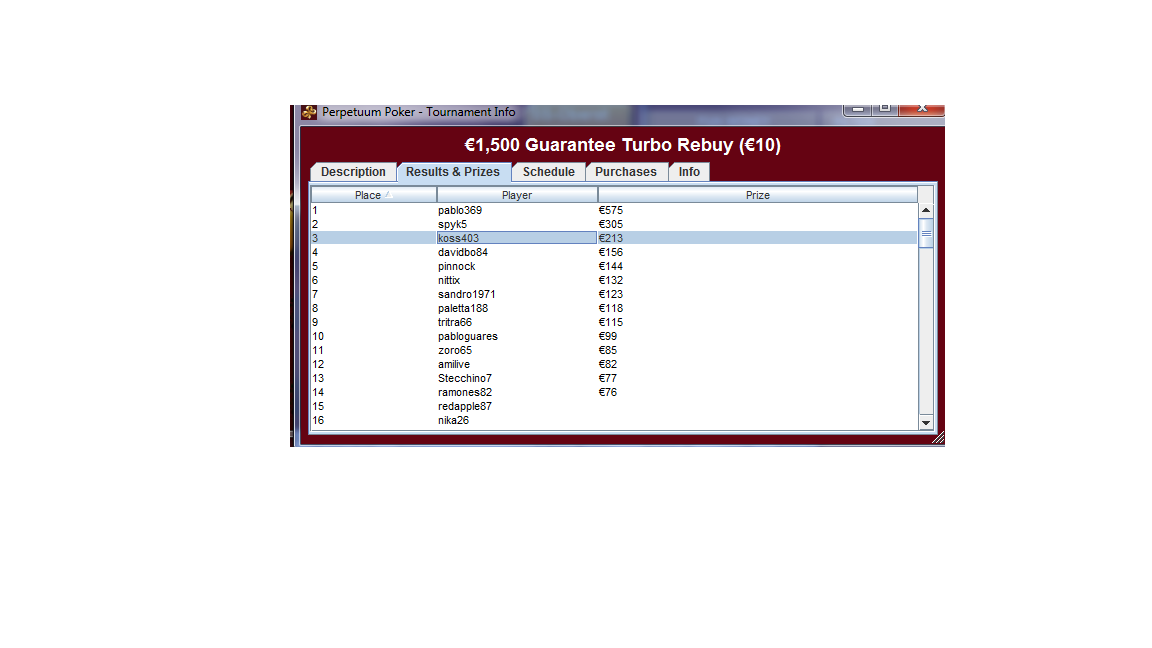Select player spyk5 in second place
This screenshot has width=1152, height=648.
pos(452,224)
